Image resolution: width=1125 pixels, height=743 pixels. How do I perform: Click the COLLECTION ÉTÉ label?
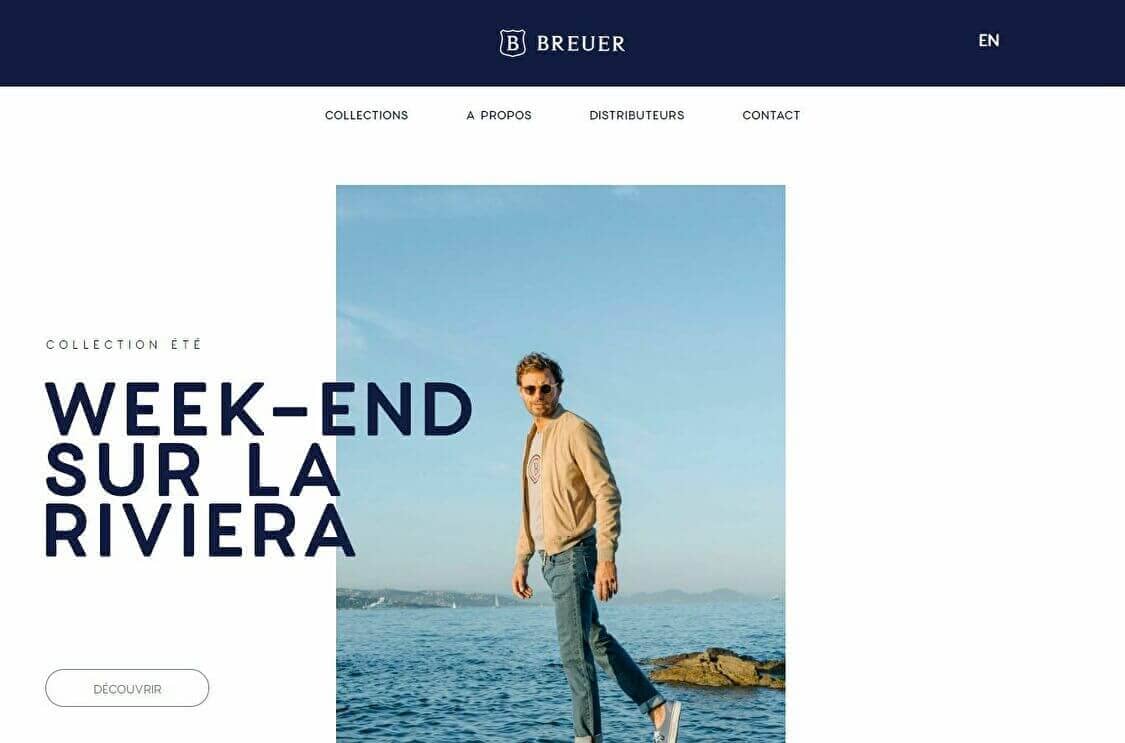[x=124, y=345]
